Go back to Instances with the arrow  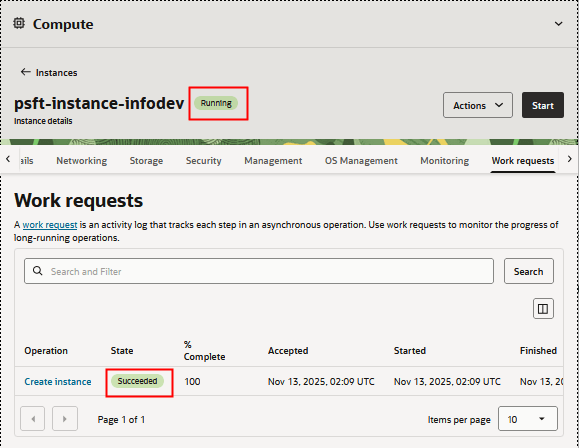coord(25,72)
